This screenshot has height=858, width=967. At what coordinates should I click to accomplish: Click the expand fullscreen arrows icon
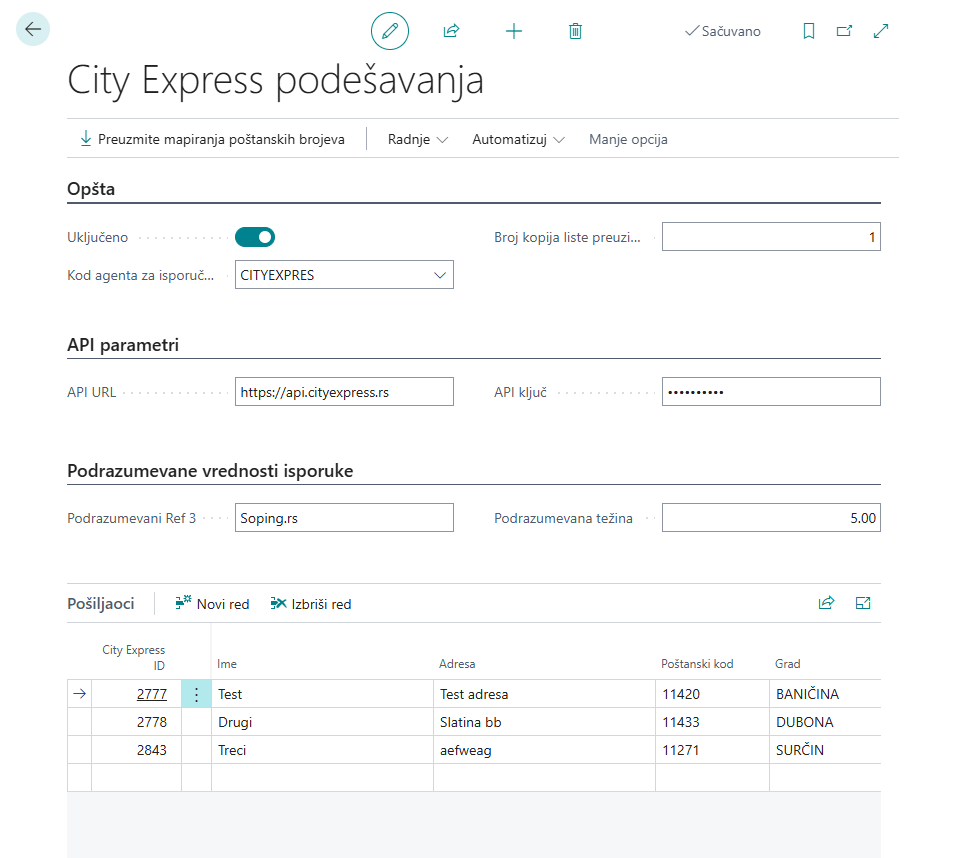pyautogui.click(x=881, y=31)
